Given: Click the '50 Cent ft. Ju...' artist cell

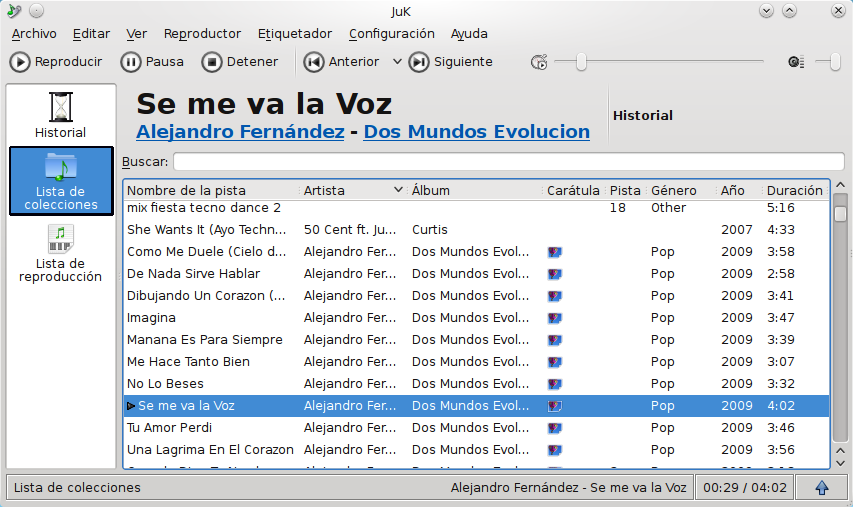Looking at the screenshot, I should click(x=350, y=230).
